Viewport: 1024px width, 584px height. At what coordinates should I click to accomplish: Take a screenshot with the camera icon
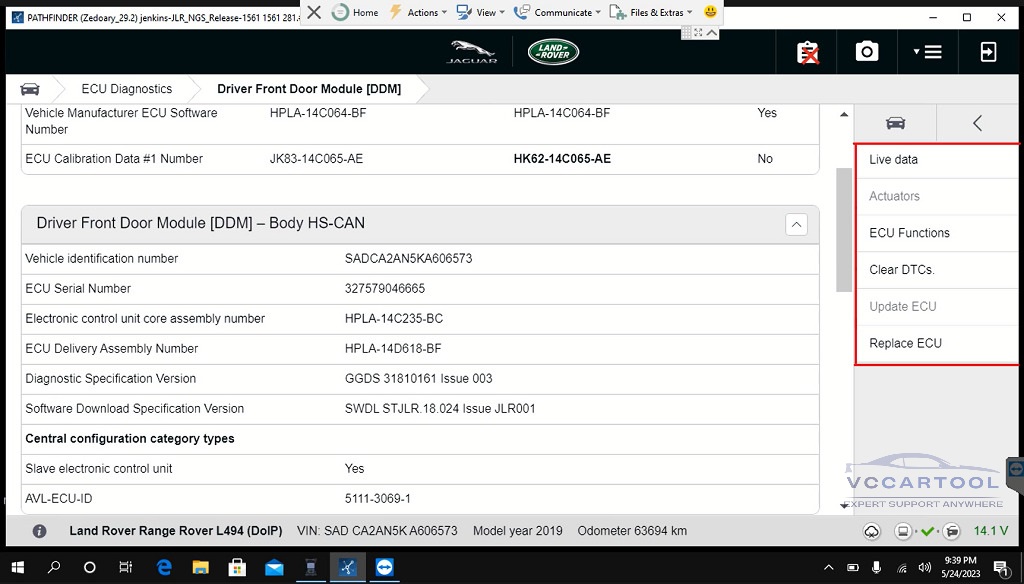[867, 52]
